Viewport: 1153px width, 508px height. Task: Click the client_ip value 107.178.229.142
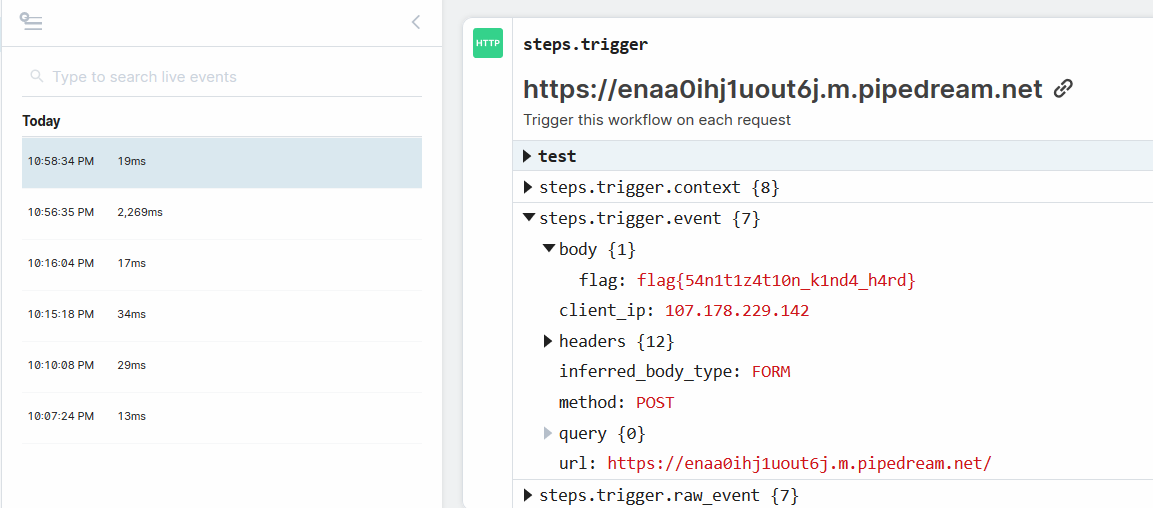(x=737, y=311)
